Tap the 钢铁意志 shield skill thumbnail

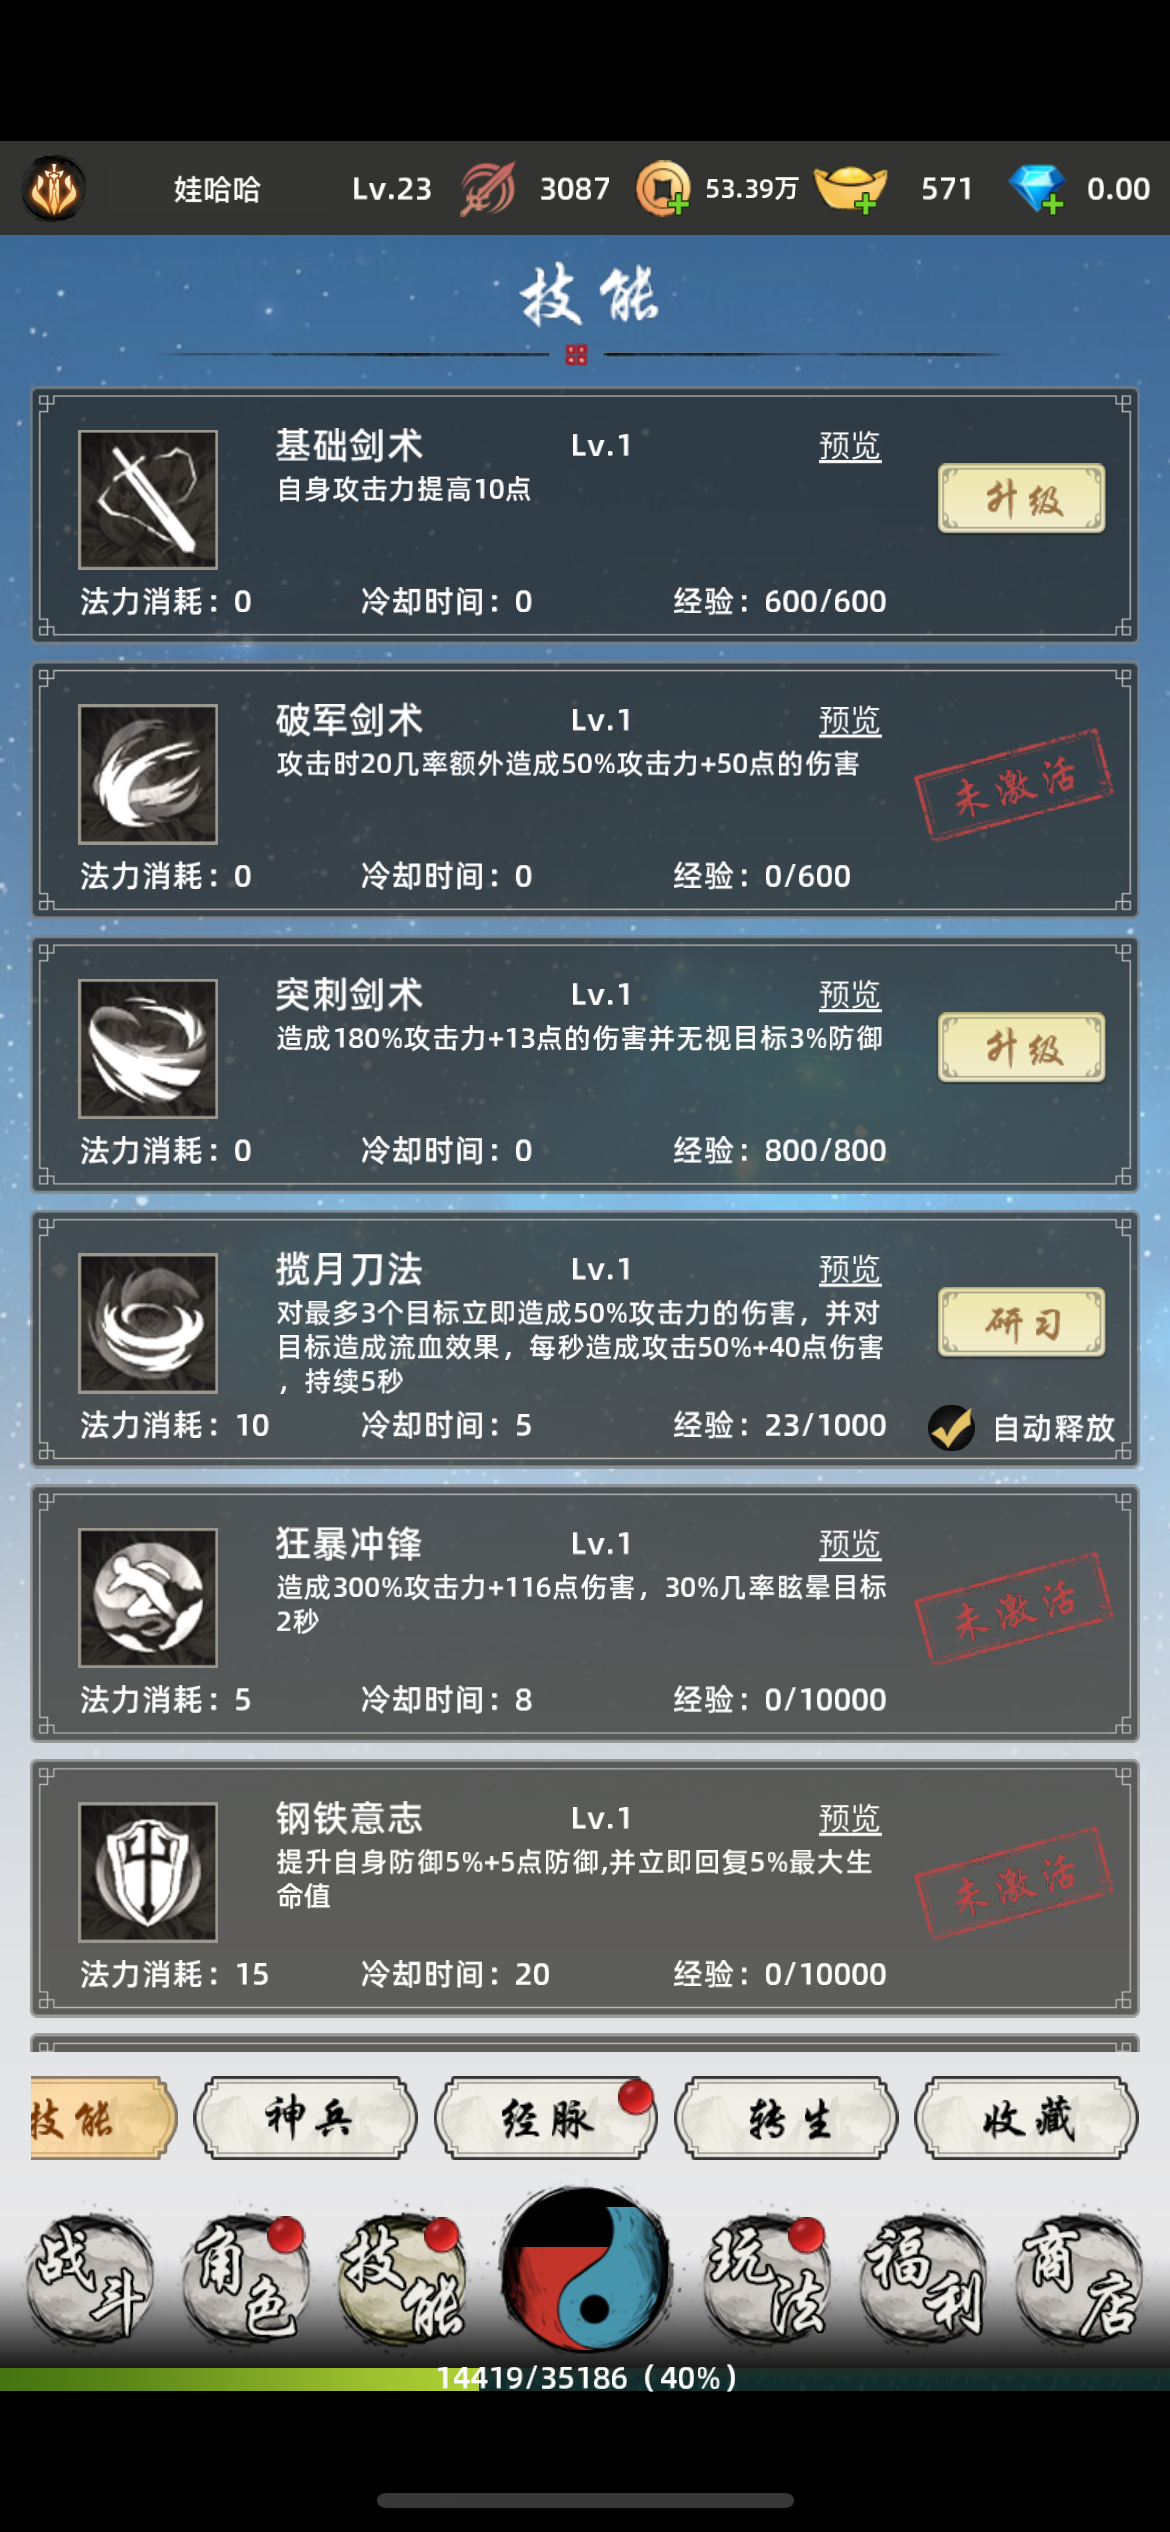coord(148,1872)
